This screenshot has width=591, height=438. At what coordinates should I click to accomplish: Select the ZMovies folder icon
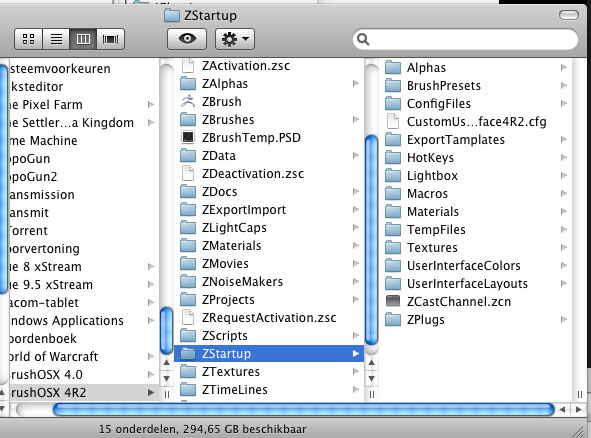pyautogui.click(x=188, y=263)
